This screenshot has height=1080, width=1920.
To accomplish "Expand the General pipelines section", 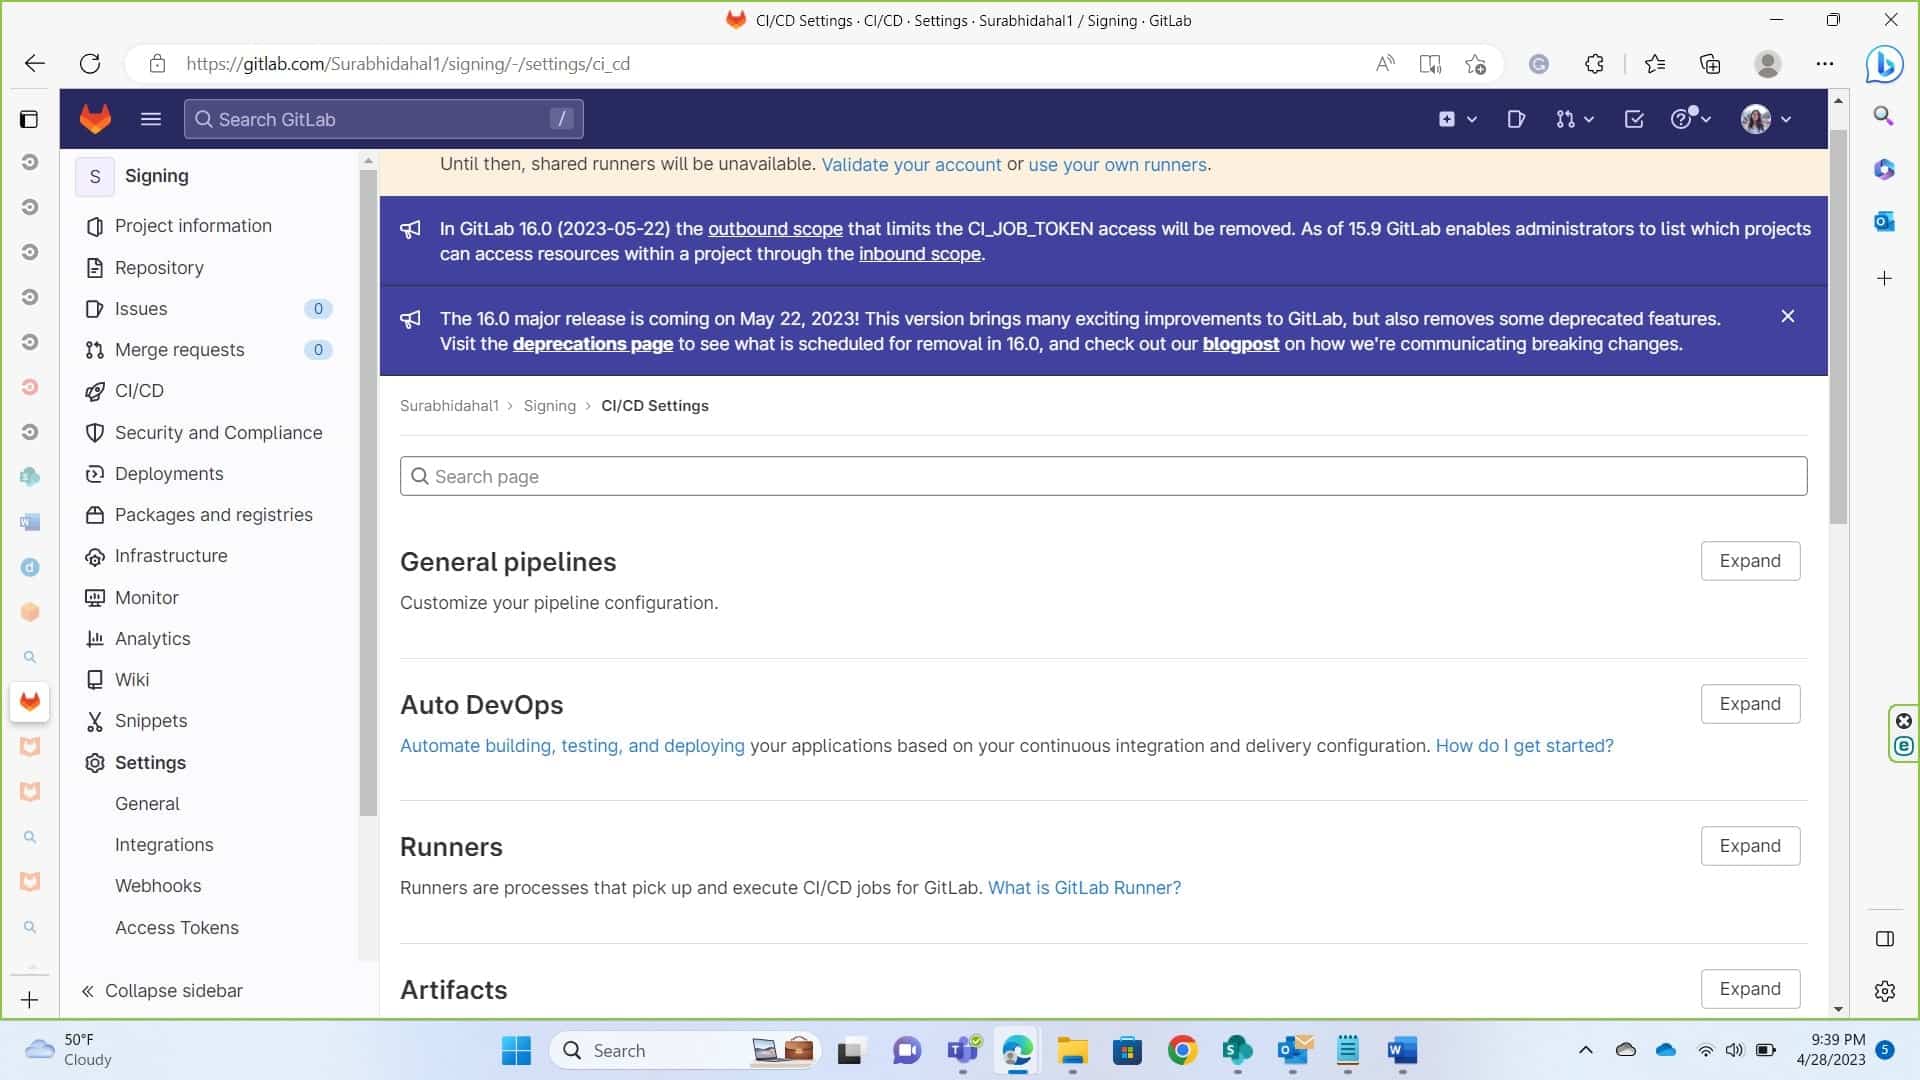I will pos(1749,561).
